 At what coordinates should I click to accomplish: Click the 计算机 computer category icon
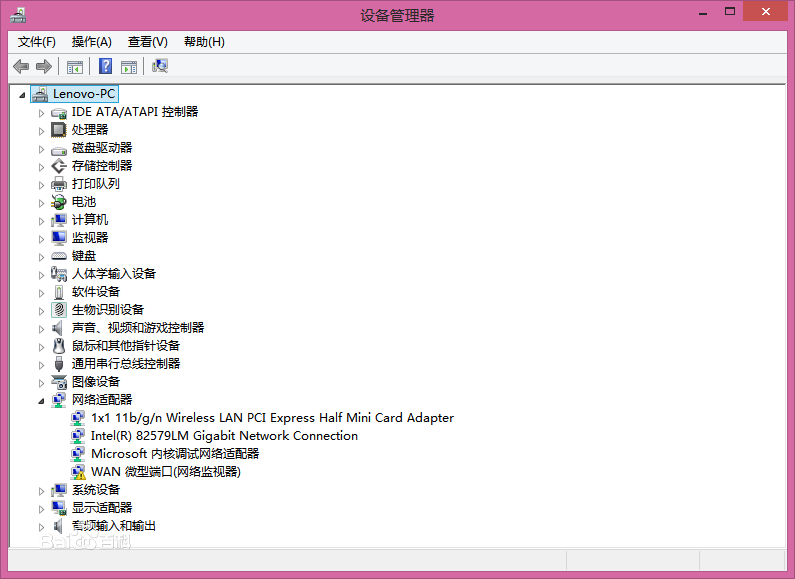click(59, 220)
